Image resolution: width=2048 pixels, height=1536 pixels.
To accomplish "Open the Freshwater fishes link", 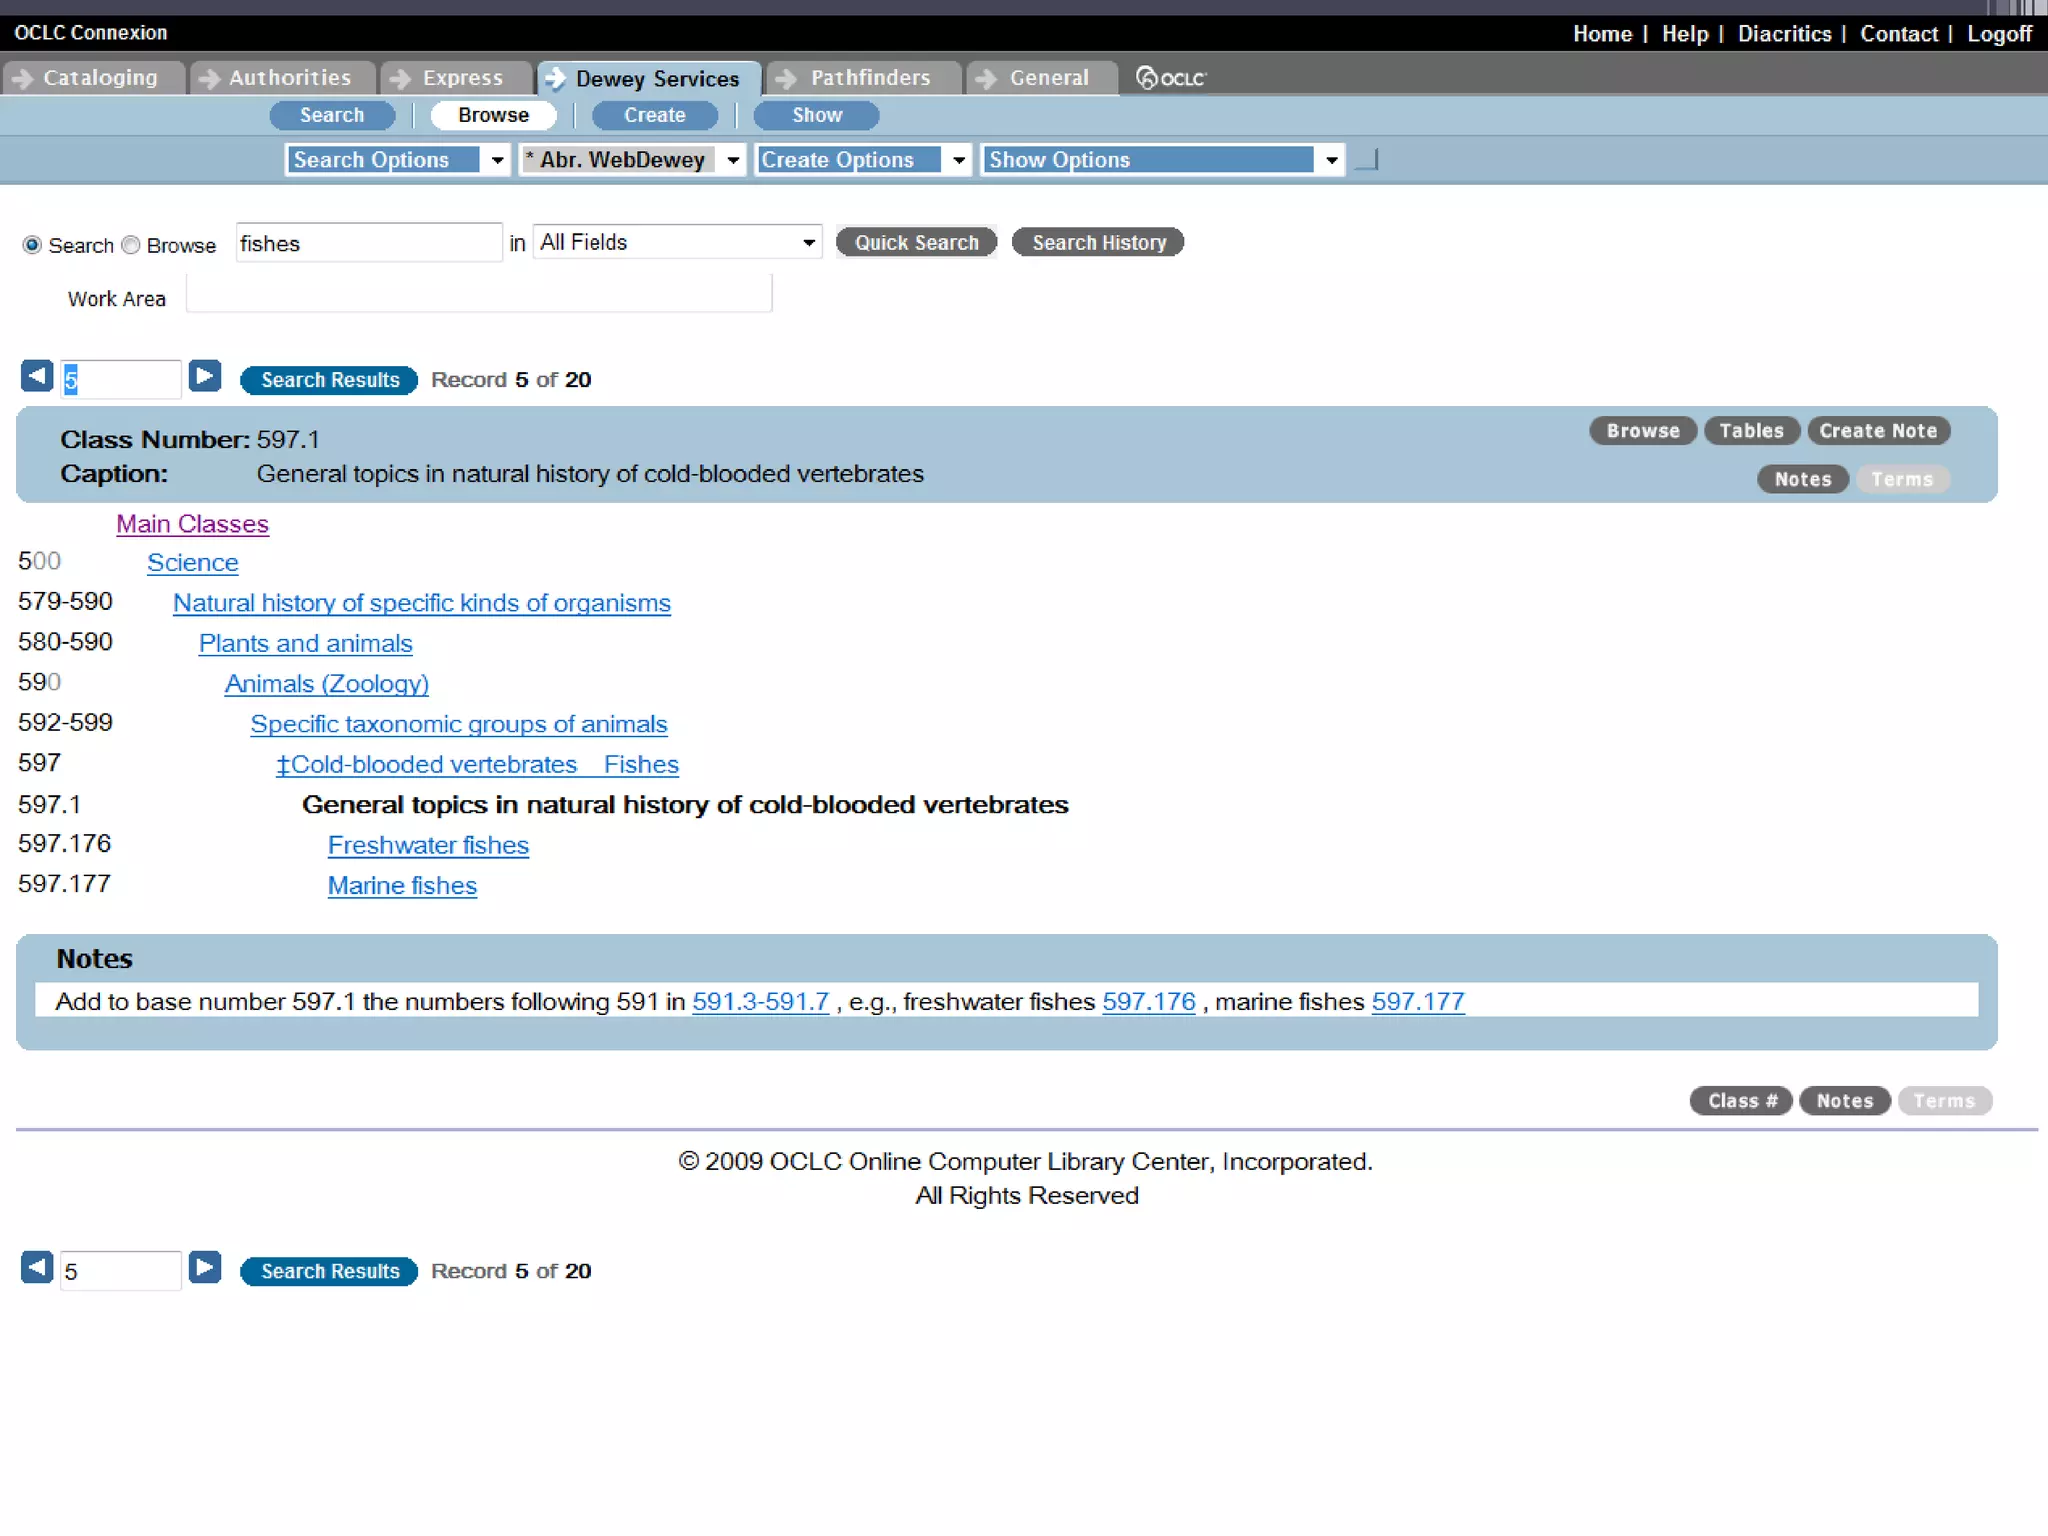I will click(x=428, y=845).
